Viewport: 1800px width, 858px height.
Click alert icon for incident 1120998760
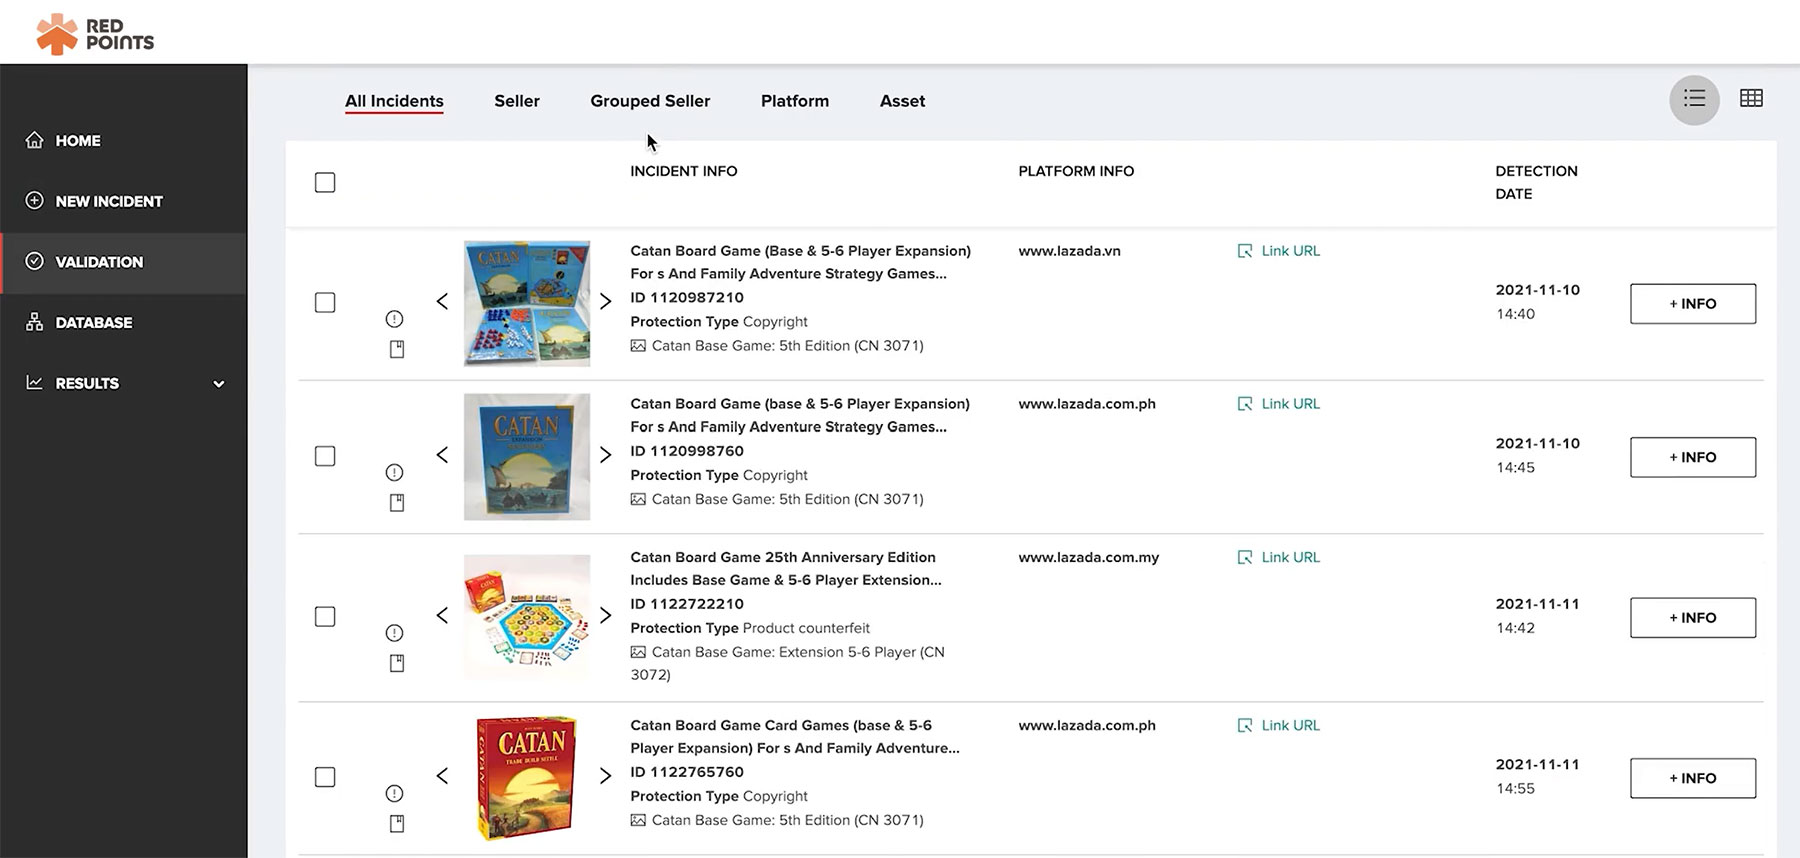pyautogui.click(x=395, y=472)
